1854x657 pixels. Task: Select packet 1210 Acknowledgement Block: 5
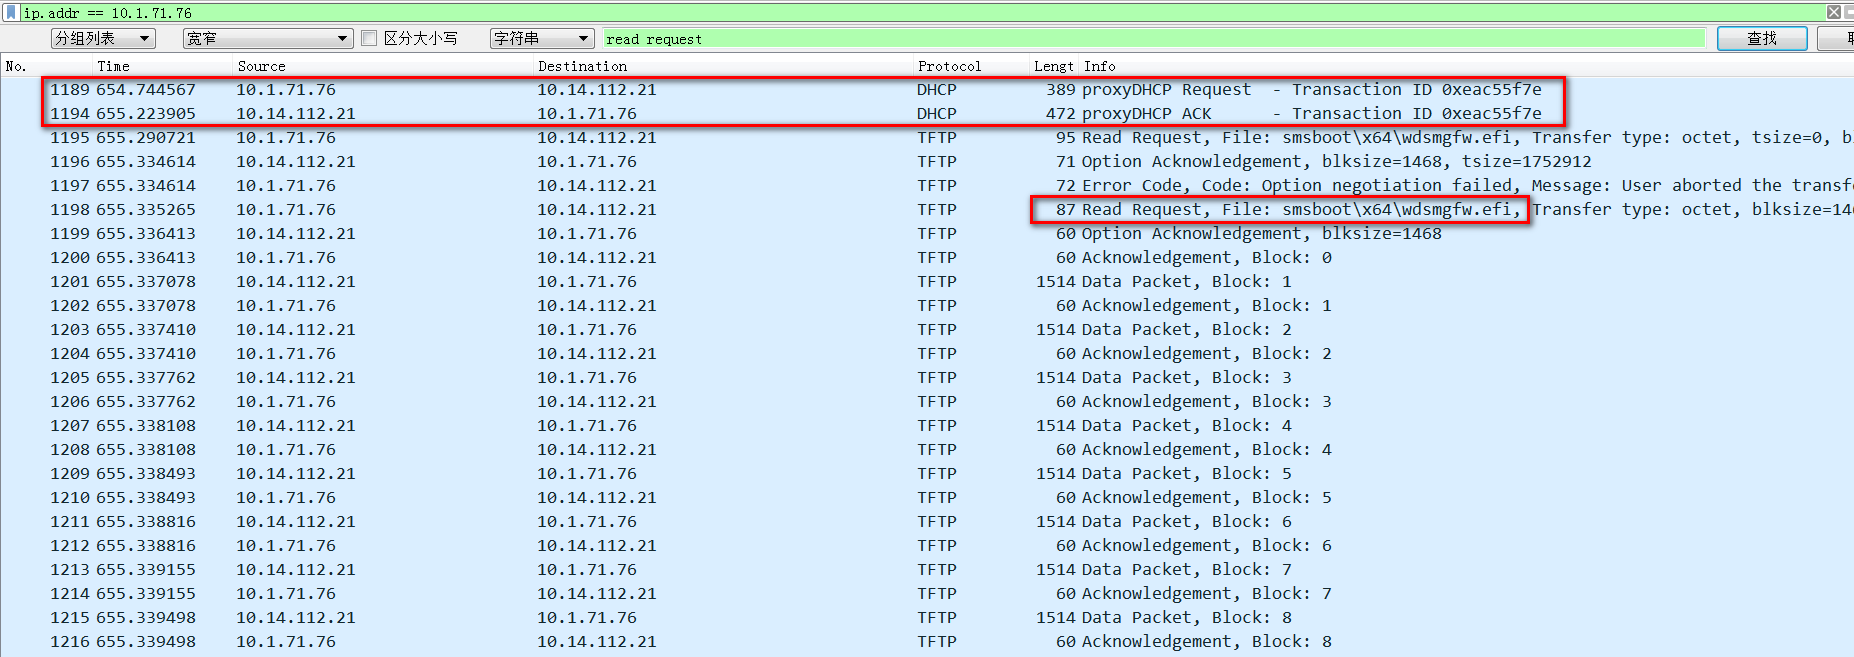(927, 497)
